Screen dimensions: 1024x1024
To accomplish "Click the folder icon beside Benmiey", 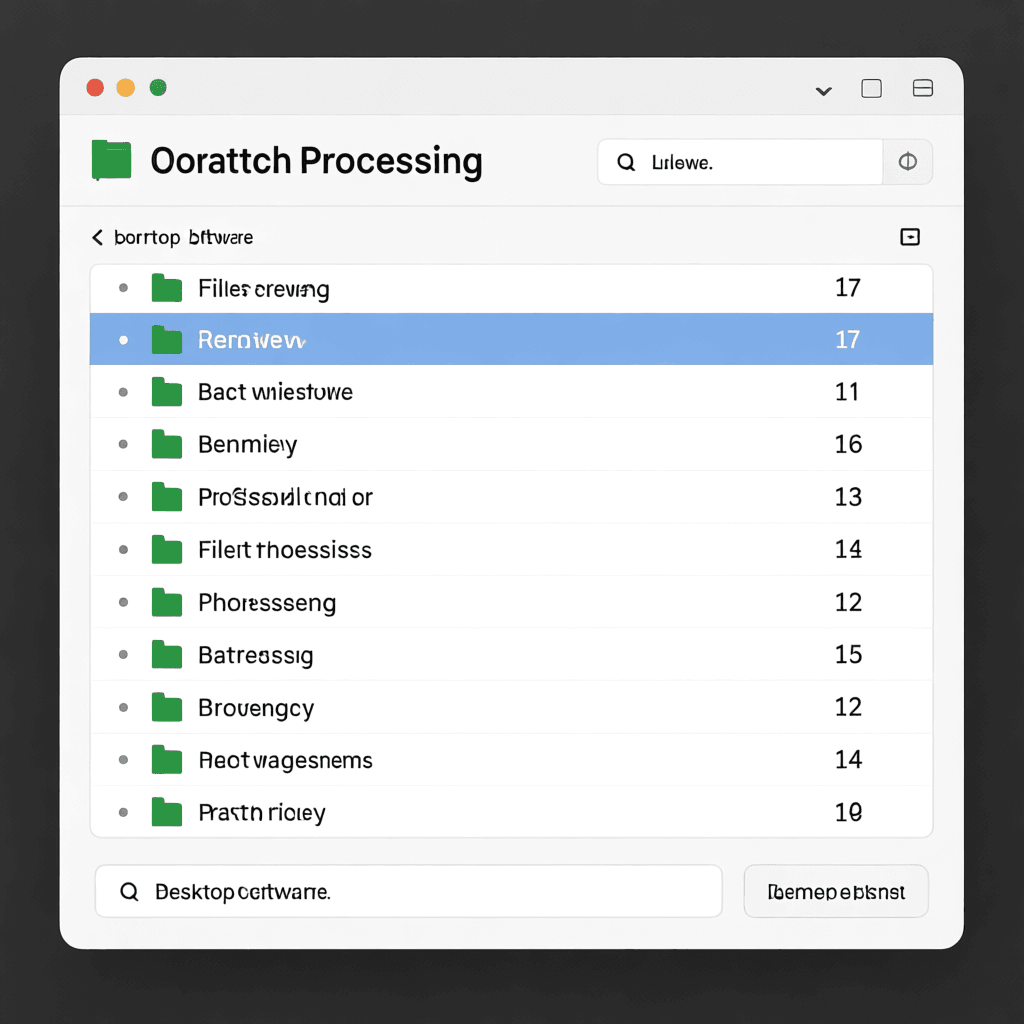I will click(166, 444).
